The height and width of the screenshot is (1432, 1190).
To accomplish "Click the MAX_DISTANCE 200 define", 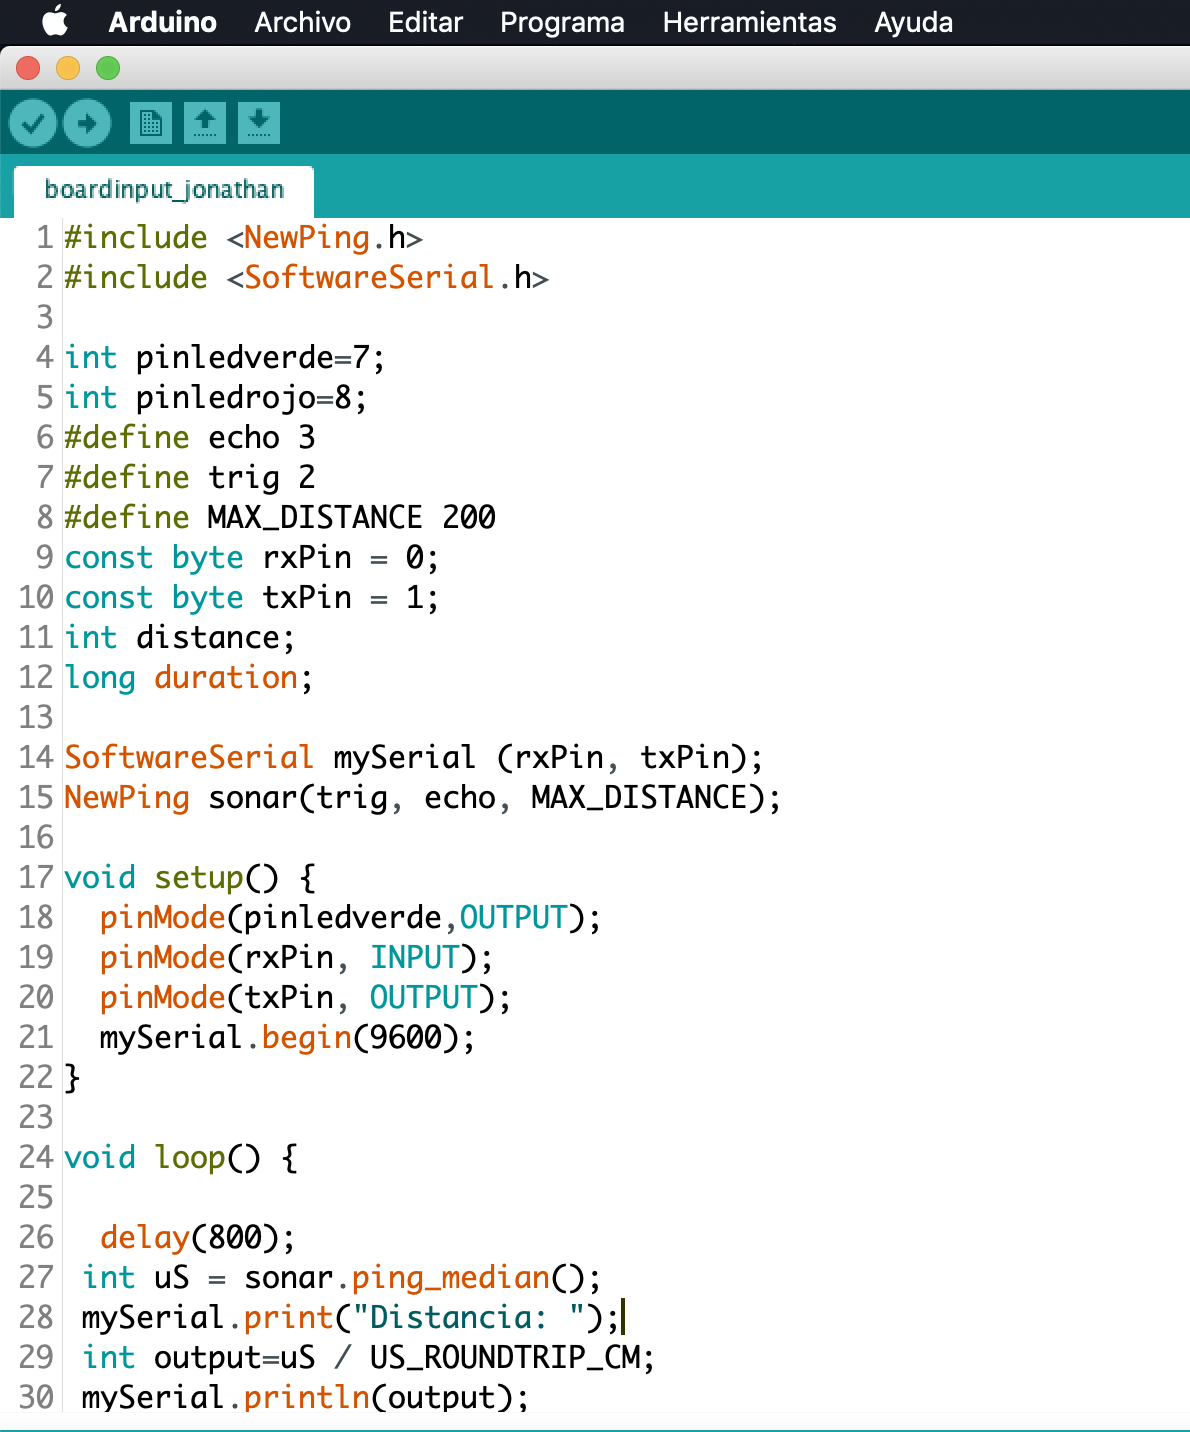I will coord(280,518).
